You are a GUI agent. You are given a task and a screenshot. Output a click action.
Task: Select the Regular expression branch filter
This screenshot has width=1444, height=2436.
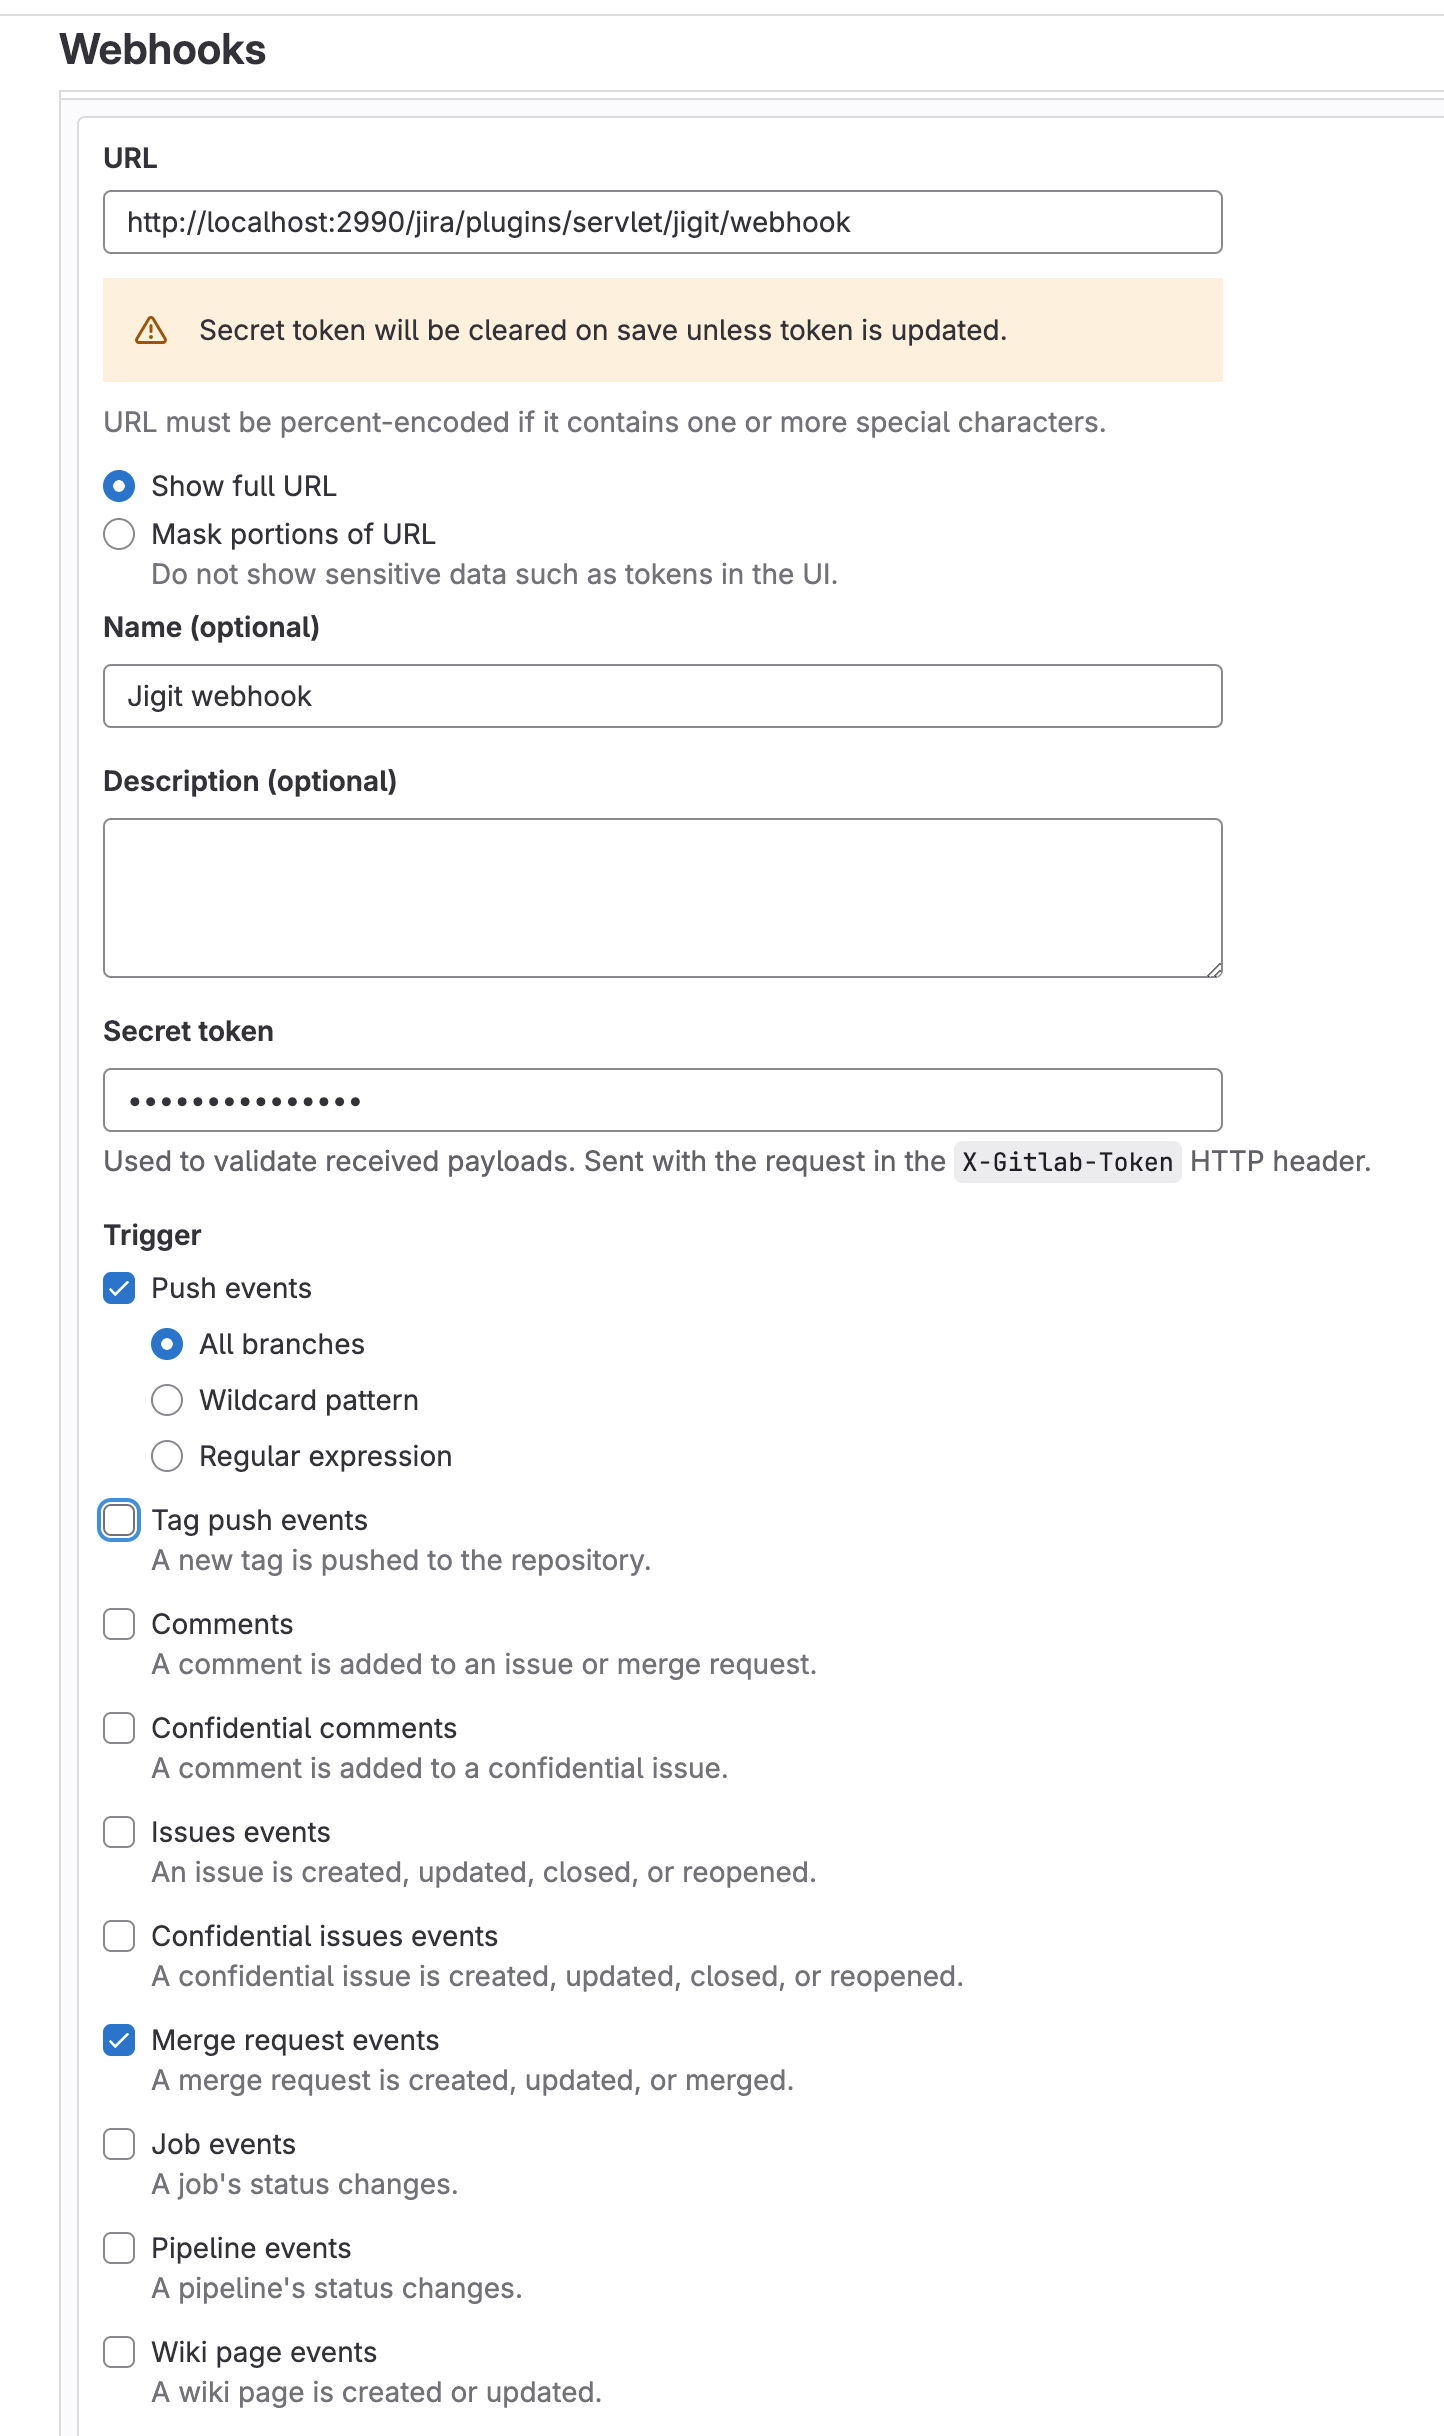click(167, 1456)
